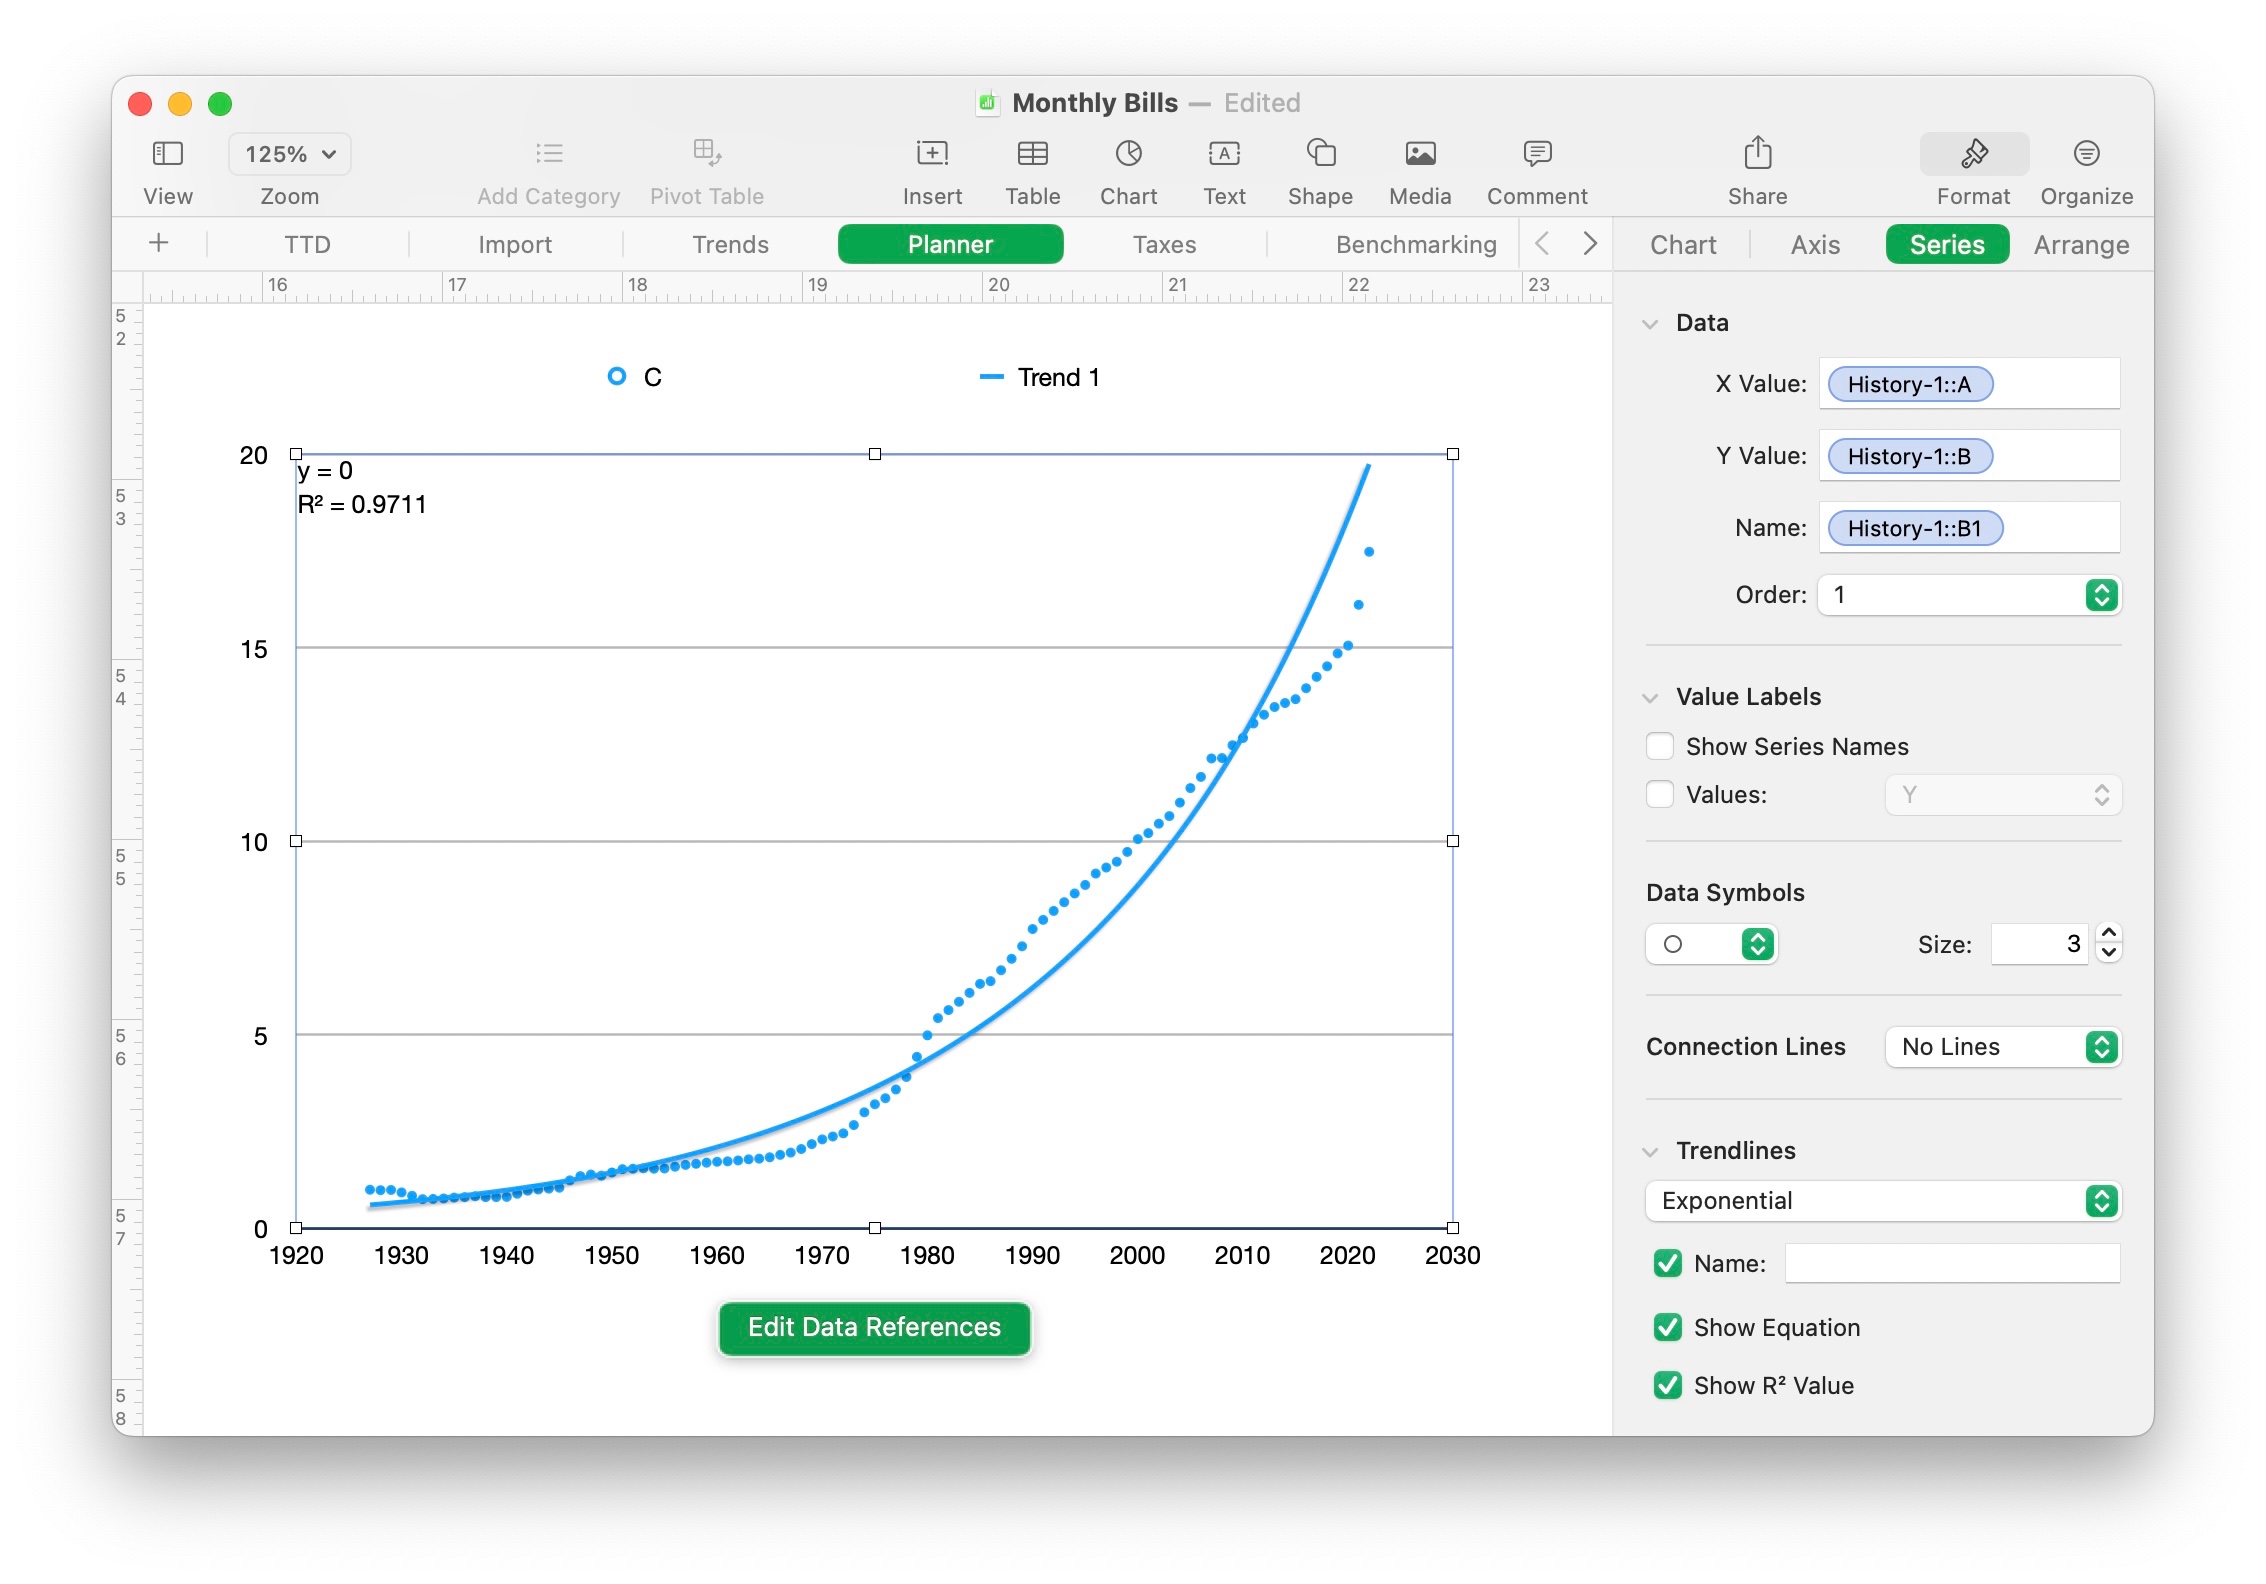Viewport: 2266px width, 1584px height.
Task: Add a Text box from toolbar
Action: coord(1224,154)
